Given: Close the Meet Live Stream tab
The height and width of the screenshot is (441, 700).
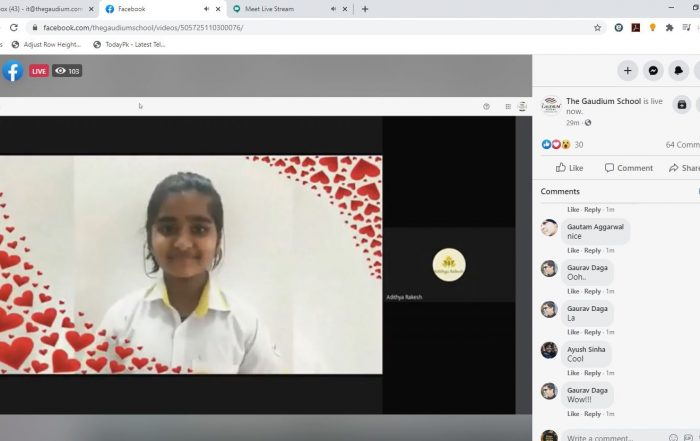Looking at the screenshot, I should tap(345, 9).
